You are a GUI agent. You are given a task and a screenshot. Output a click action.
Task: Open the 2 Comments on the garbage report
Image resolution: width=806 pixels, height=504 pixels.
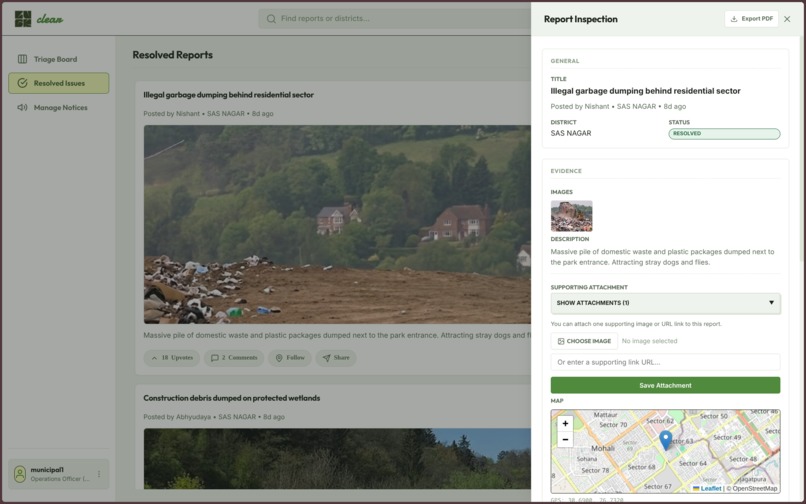coord(234,357)
